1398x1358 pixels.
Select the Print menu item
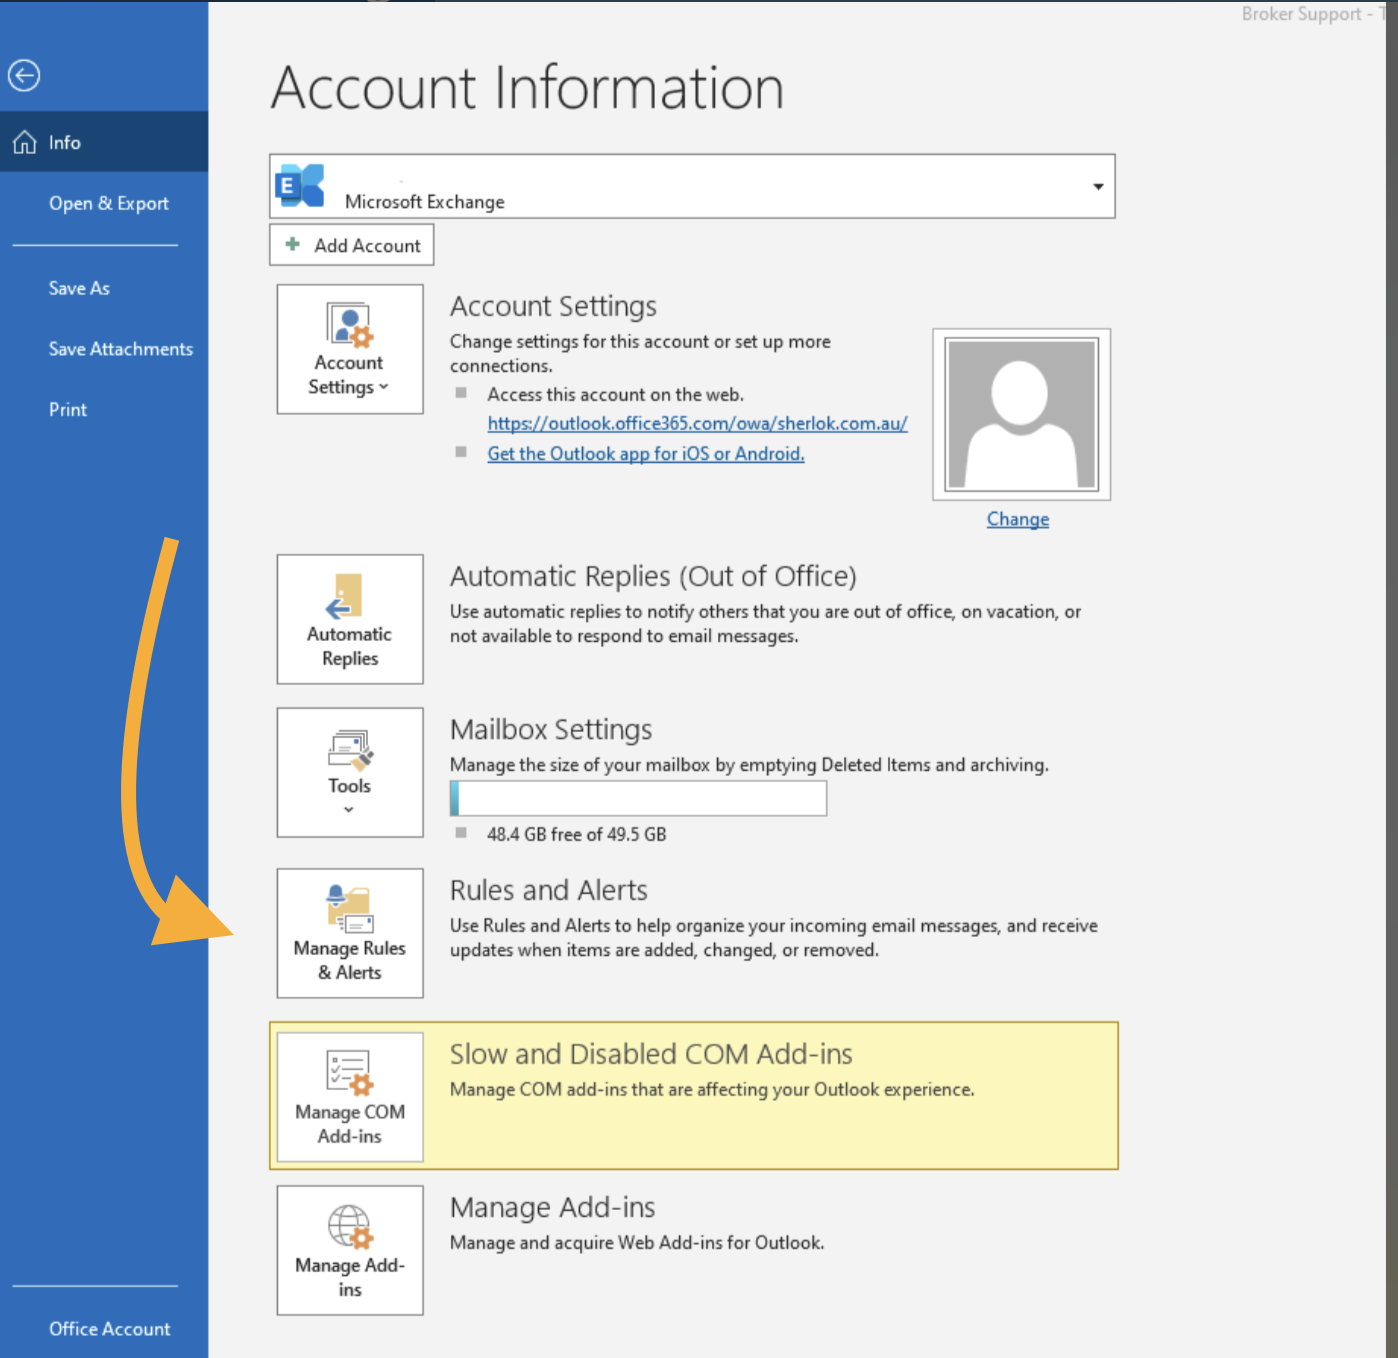[67, 409]
